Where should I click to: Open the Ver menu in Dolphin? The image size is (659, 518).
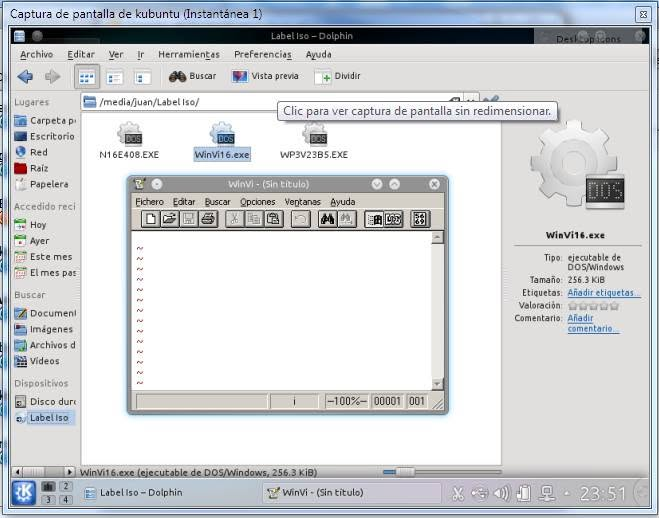point(116,55)
